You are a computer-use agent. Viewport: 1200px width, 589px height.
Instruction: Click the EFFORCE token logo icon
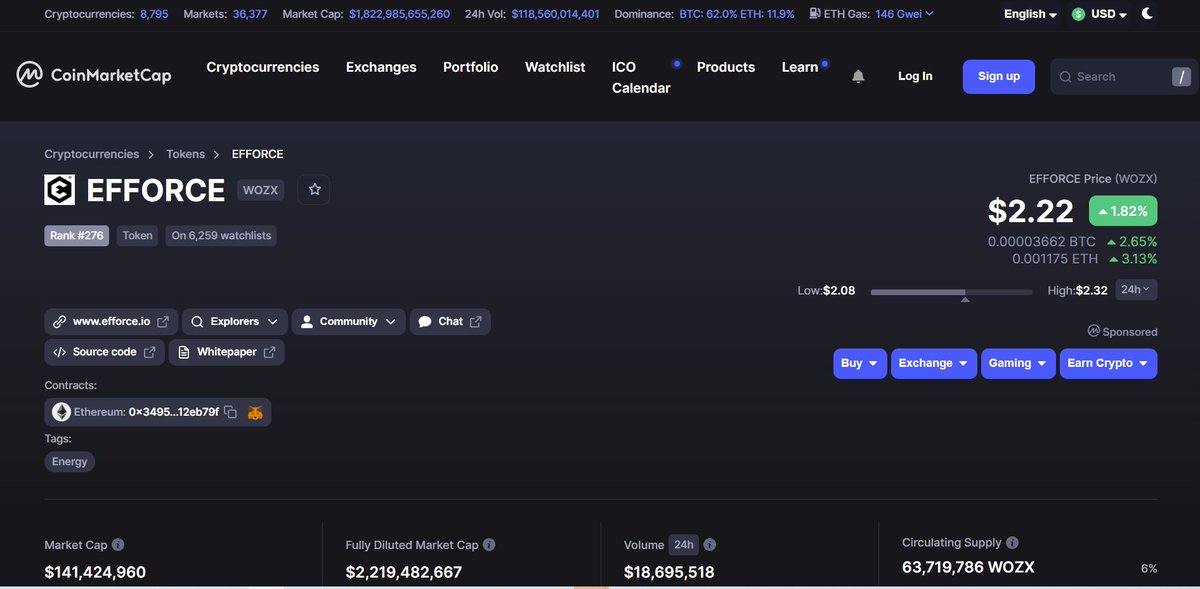[60, 190]
